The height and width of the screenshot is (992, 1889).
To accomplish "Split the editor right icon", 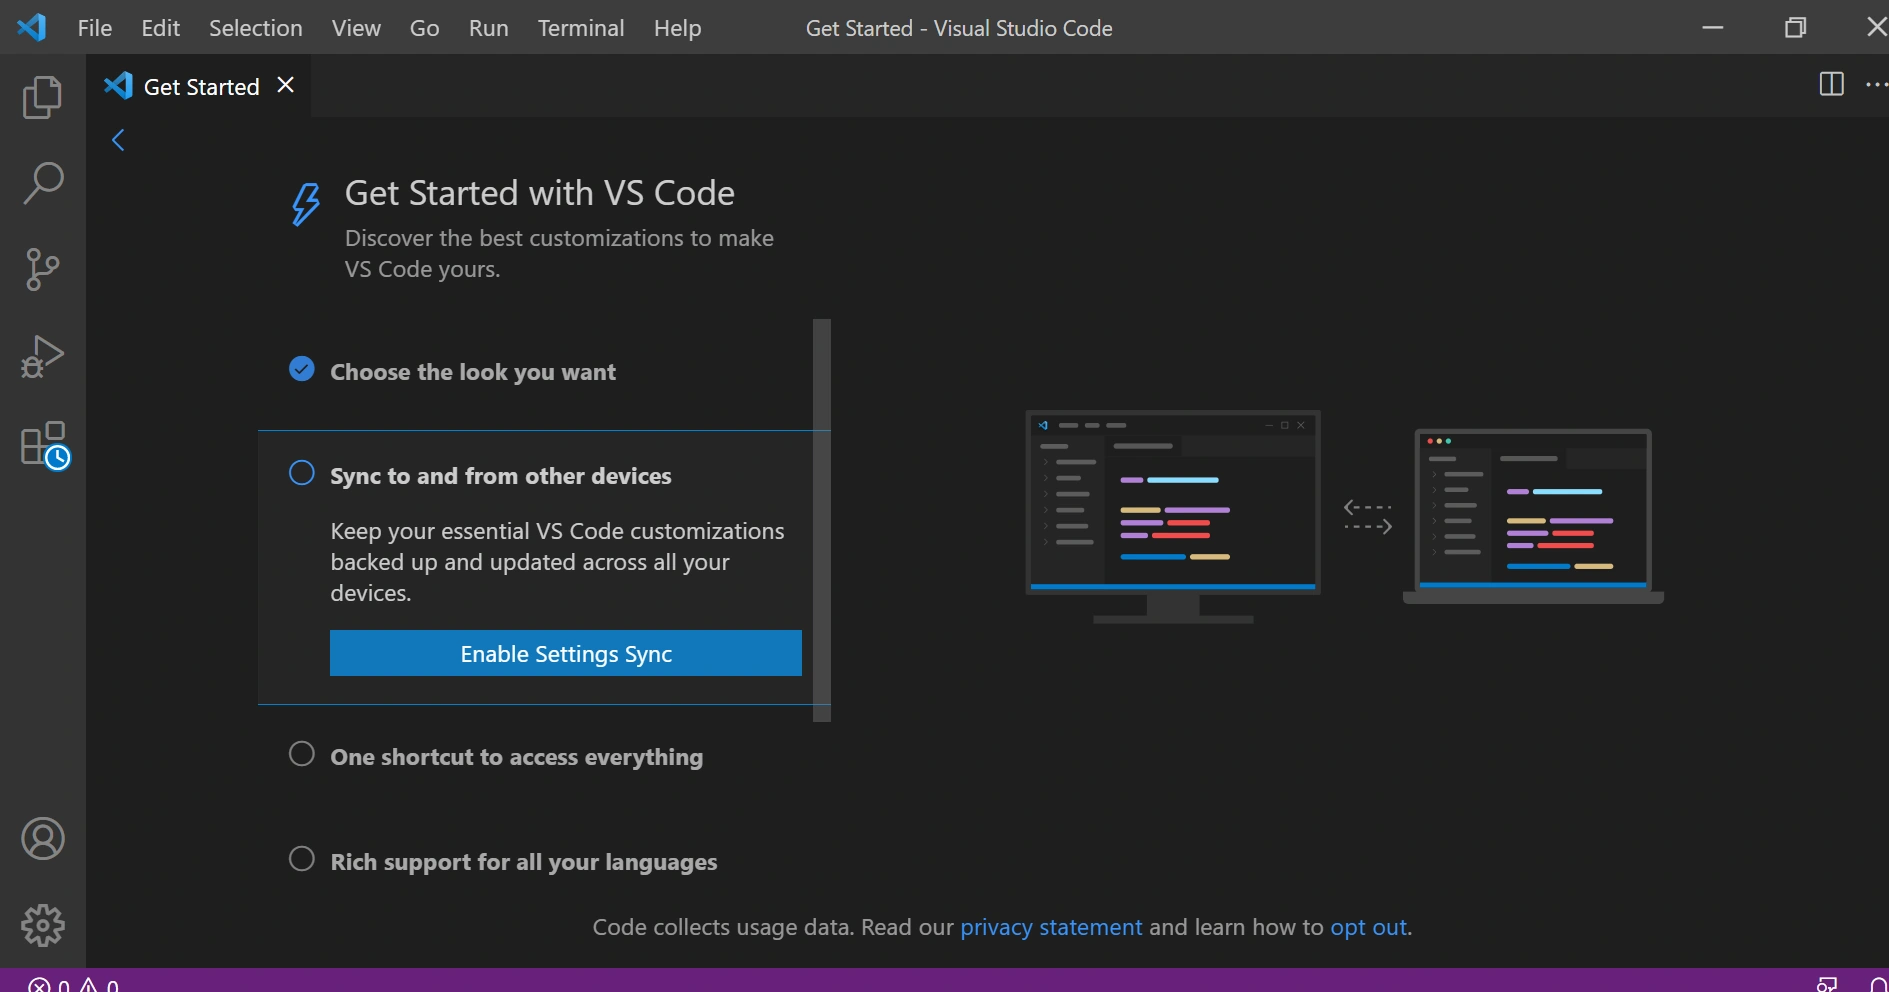I will point(1831,85).
